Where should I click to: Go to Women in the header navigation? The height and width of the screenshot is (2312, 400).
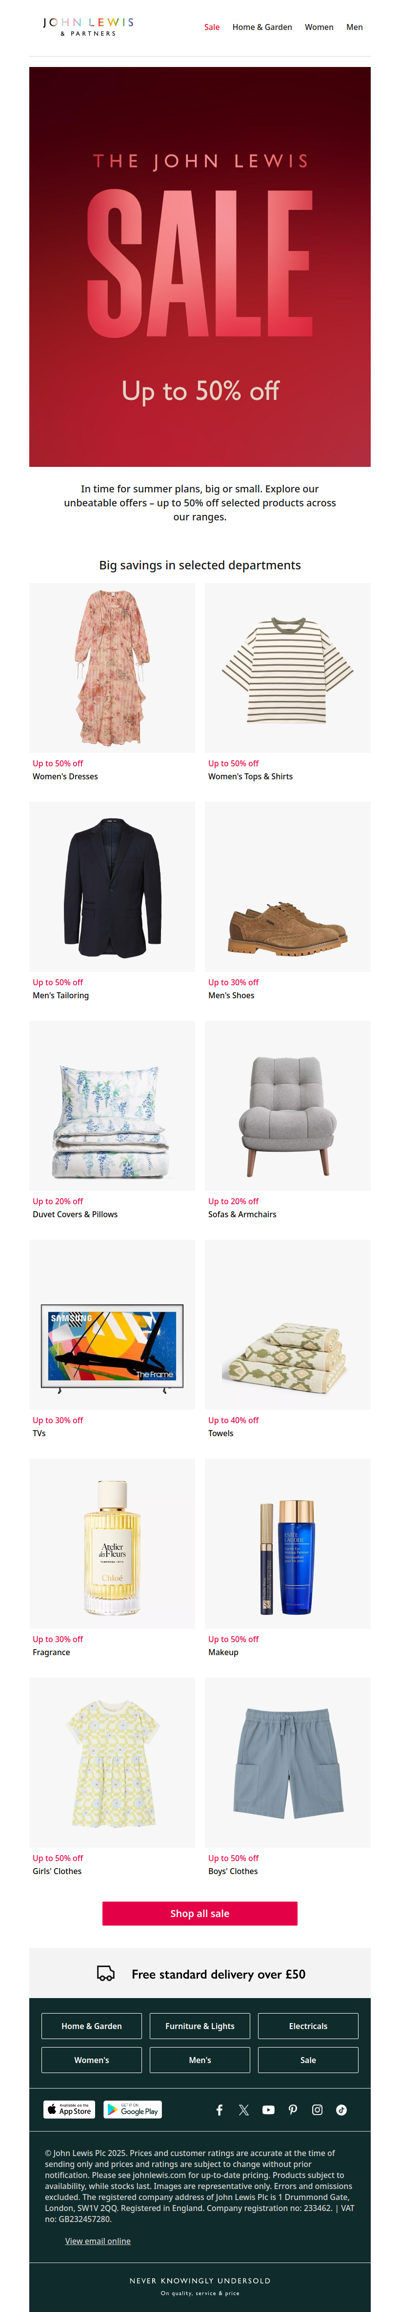pos(319,27)
